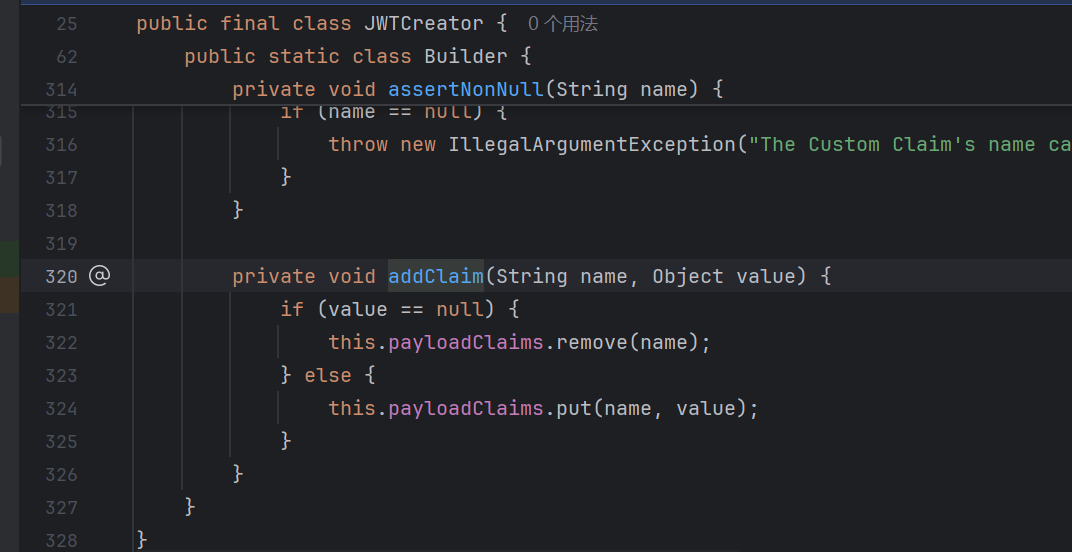Click the JWTCreator class name

424,24
